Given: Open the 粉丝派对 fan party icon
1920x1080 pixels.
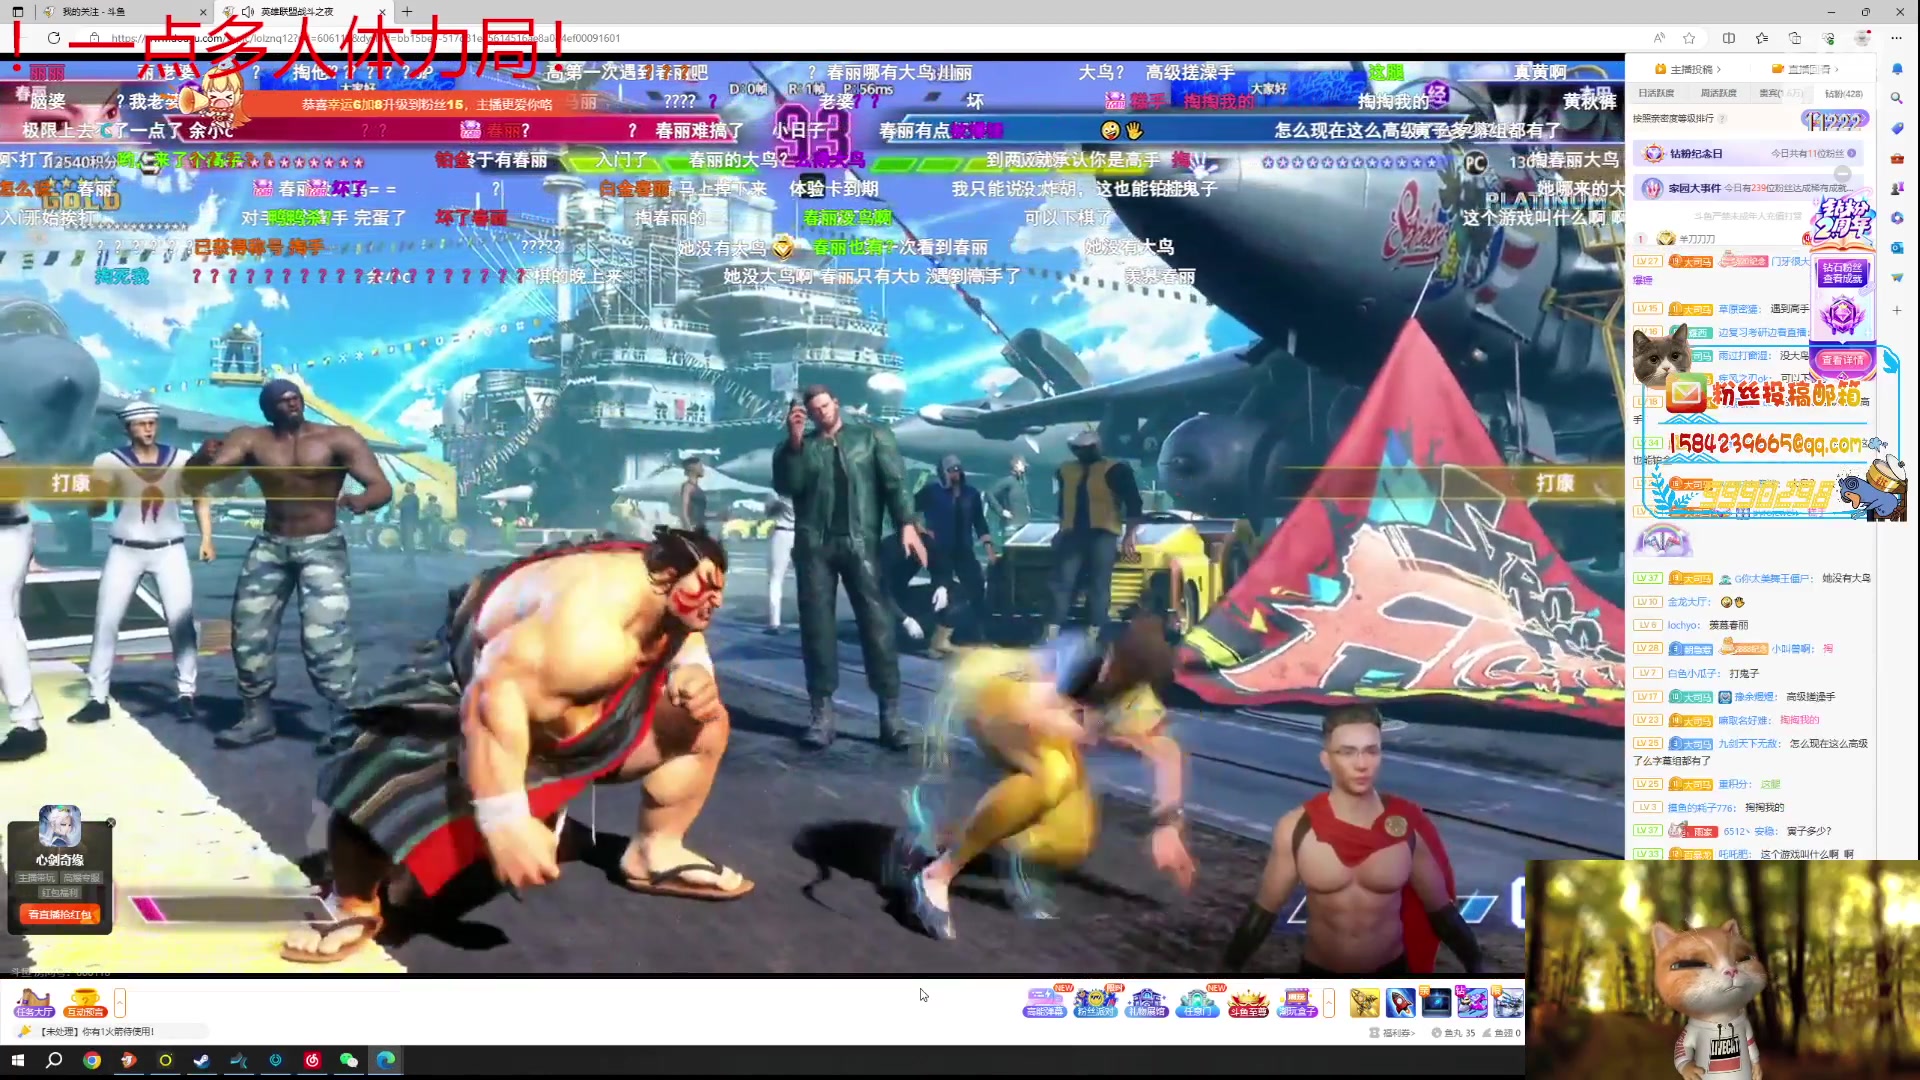Looking at the screenshot, I should [1096, 1002].
